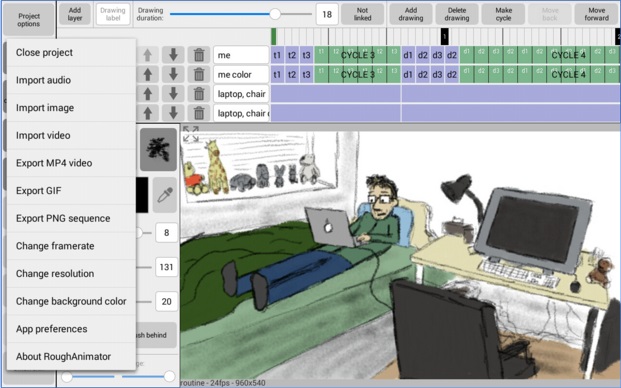
Task: Click the black current color swatch
Action: 142,195
